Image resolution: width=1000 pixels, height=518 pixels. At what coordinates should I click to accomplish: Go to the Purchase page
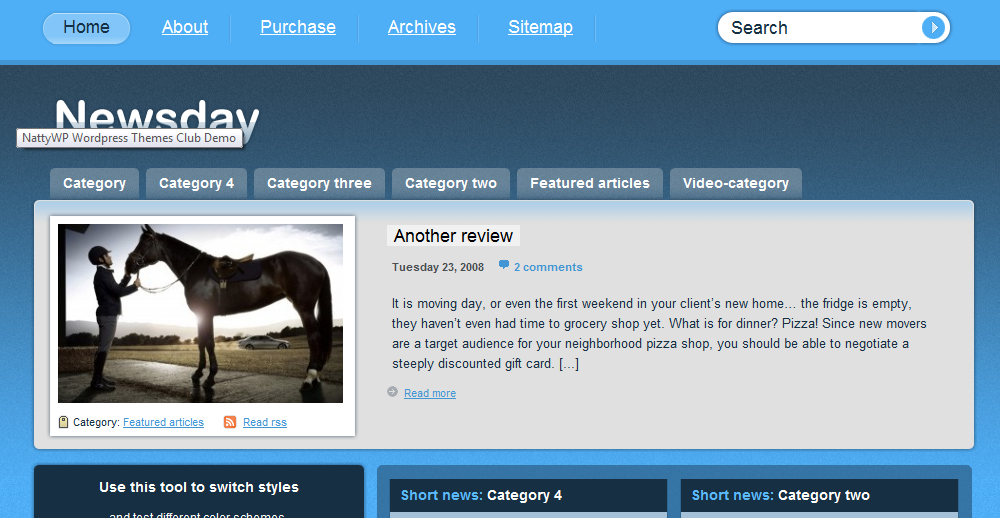click(x=298, y=27)
